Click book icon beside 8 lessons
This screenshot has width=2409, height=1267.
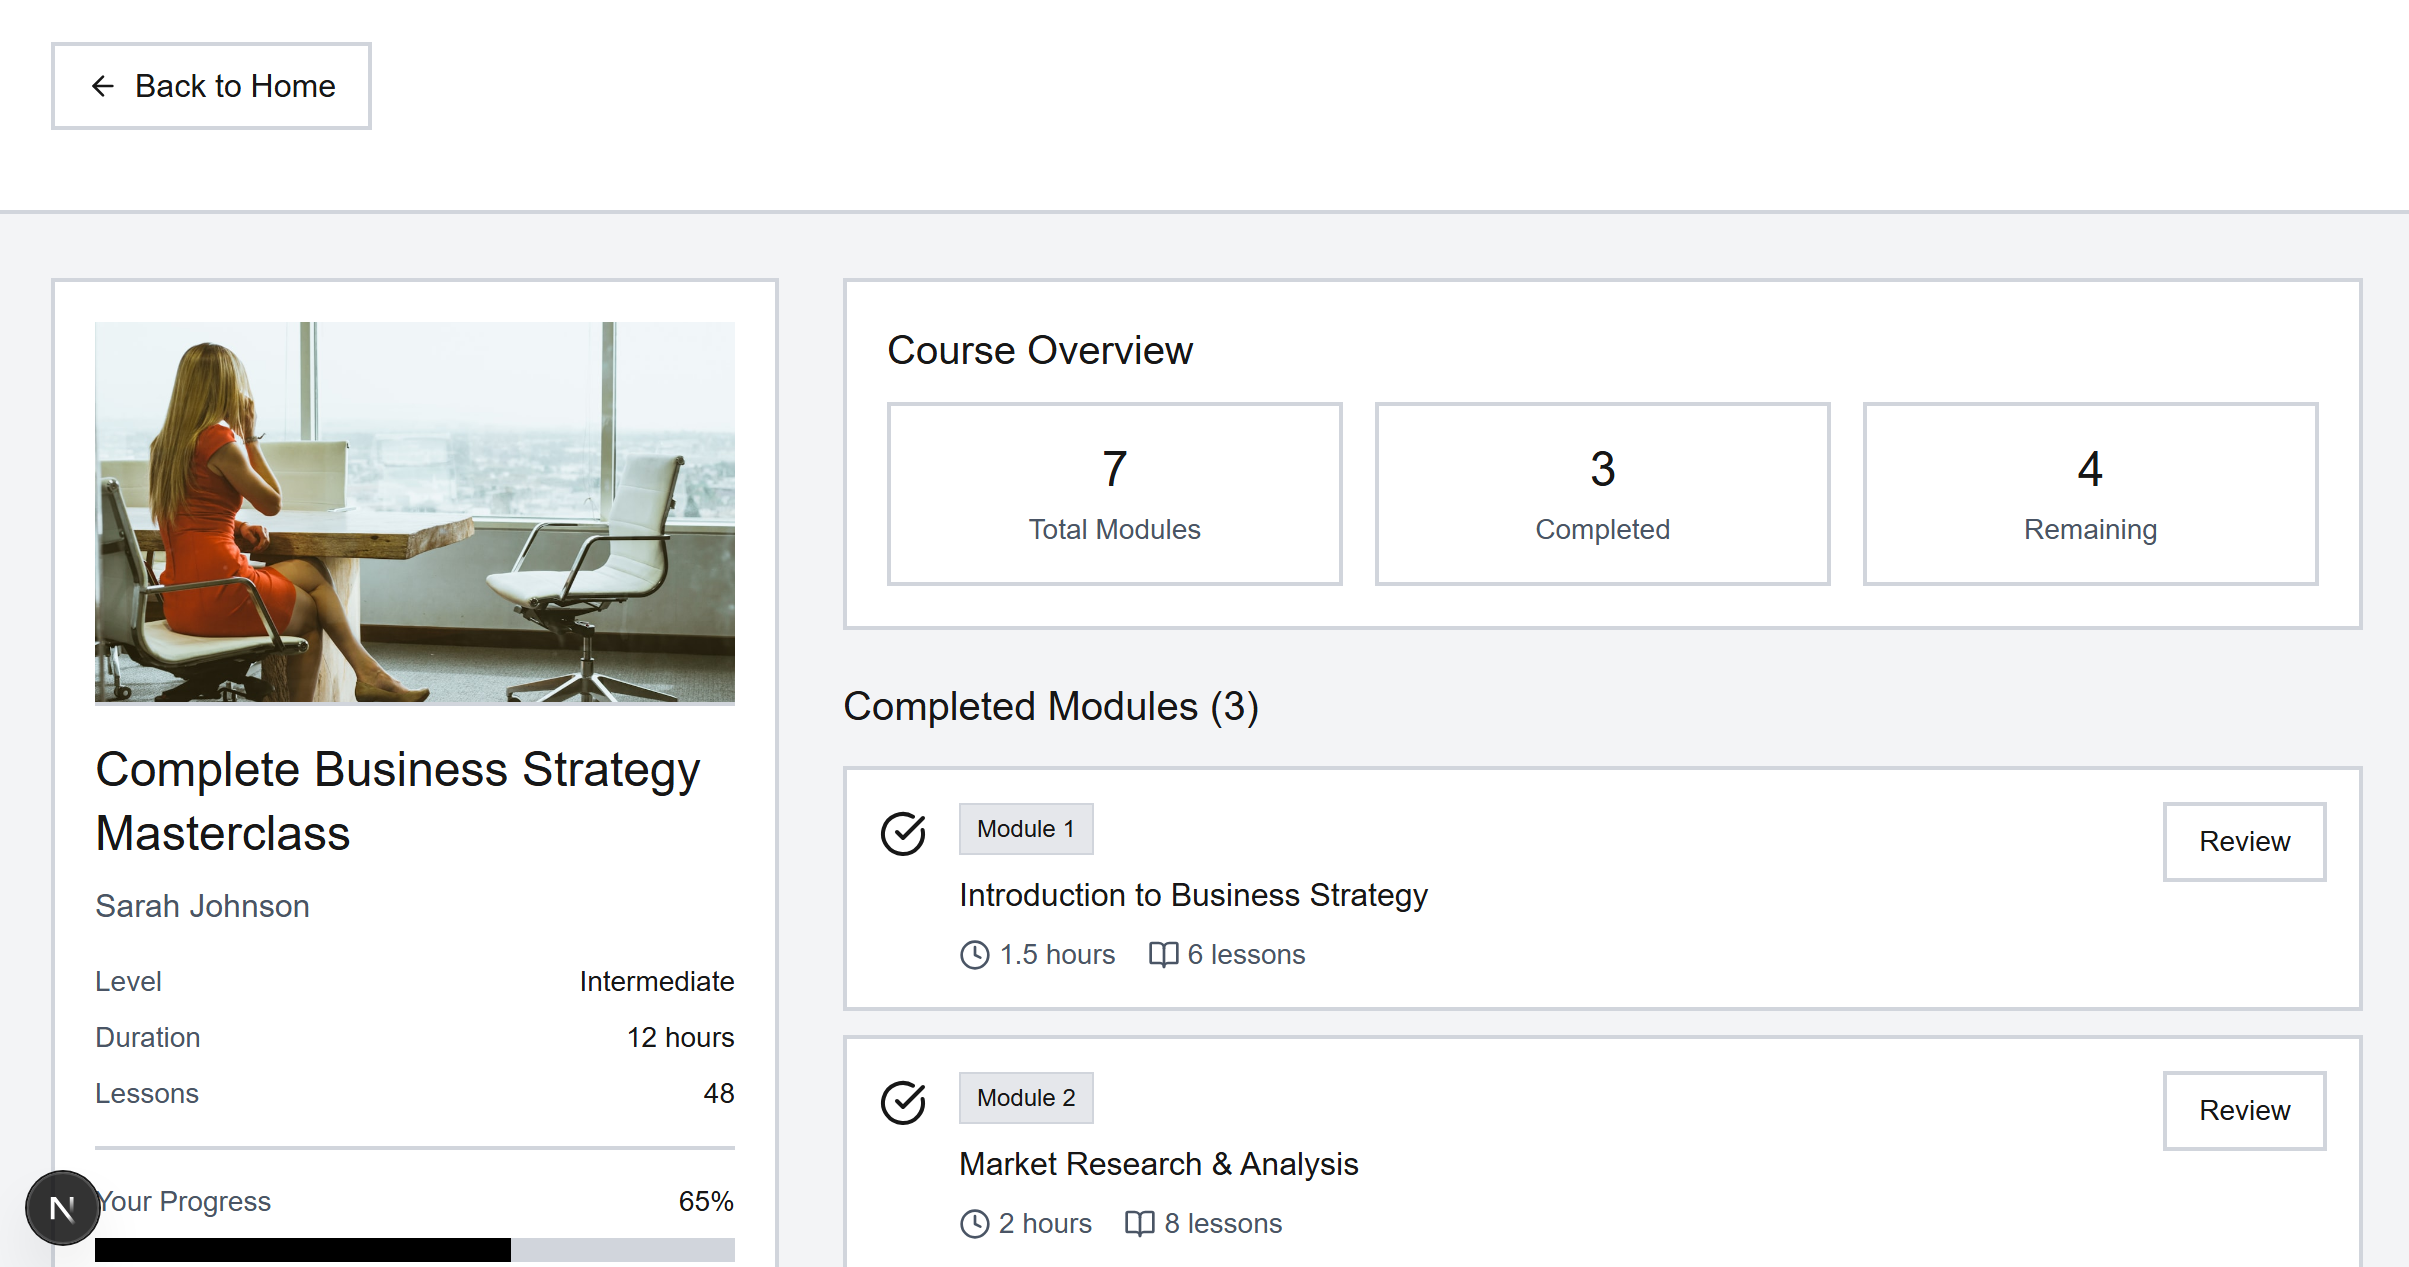(1139, 1224)
